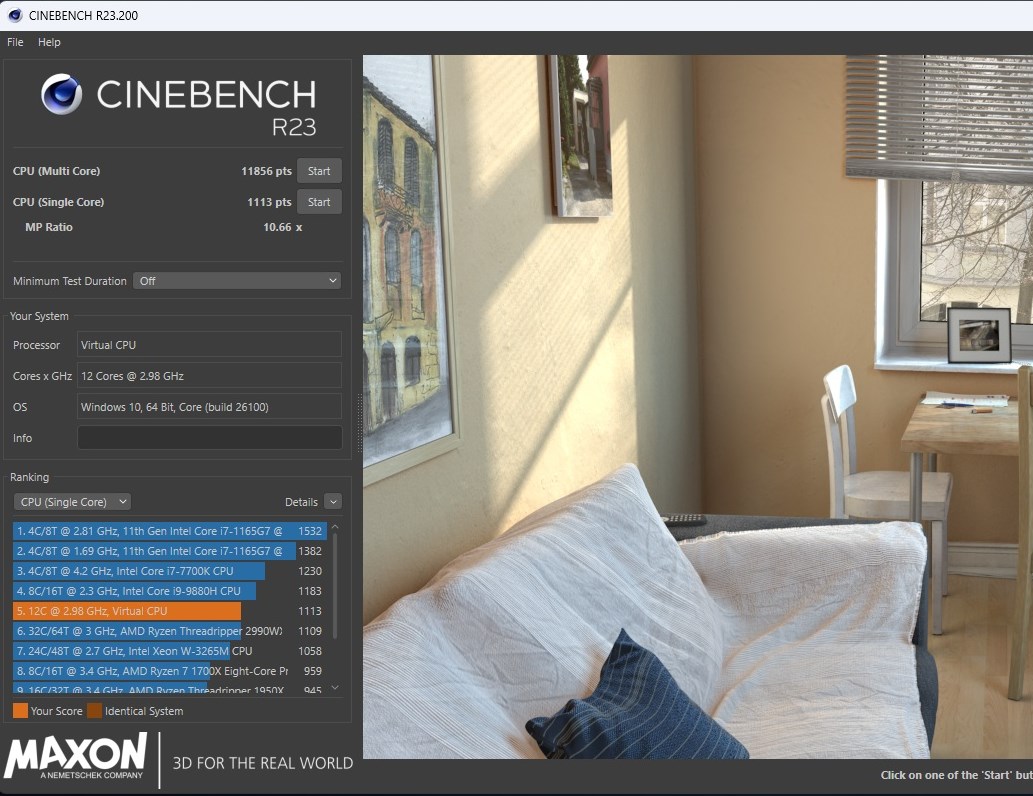Click the Cinebench sphere logo

click(x=61, y=94)
